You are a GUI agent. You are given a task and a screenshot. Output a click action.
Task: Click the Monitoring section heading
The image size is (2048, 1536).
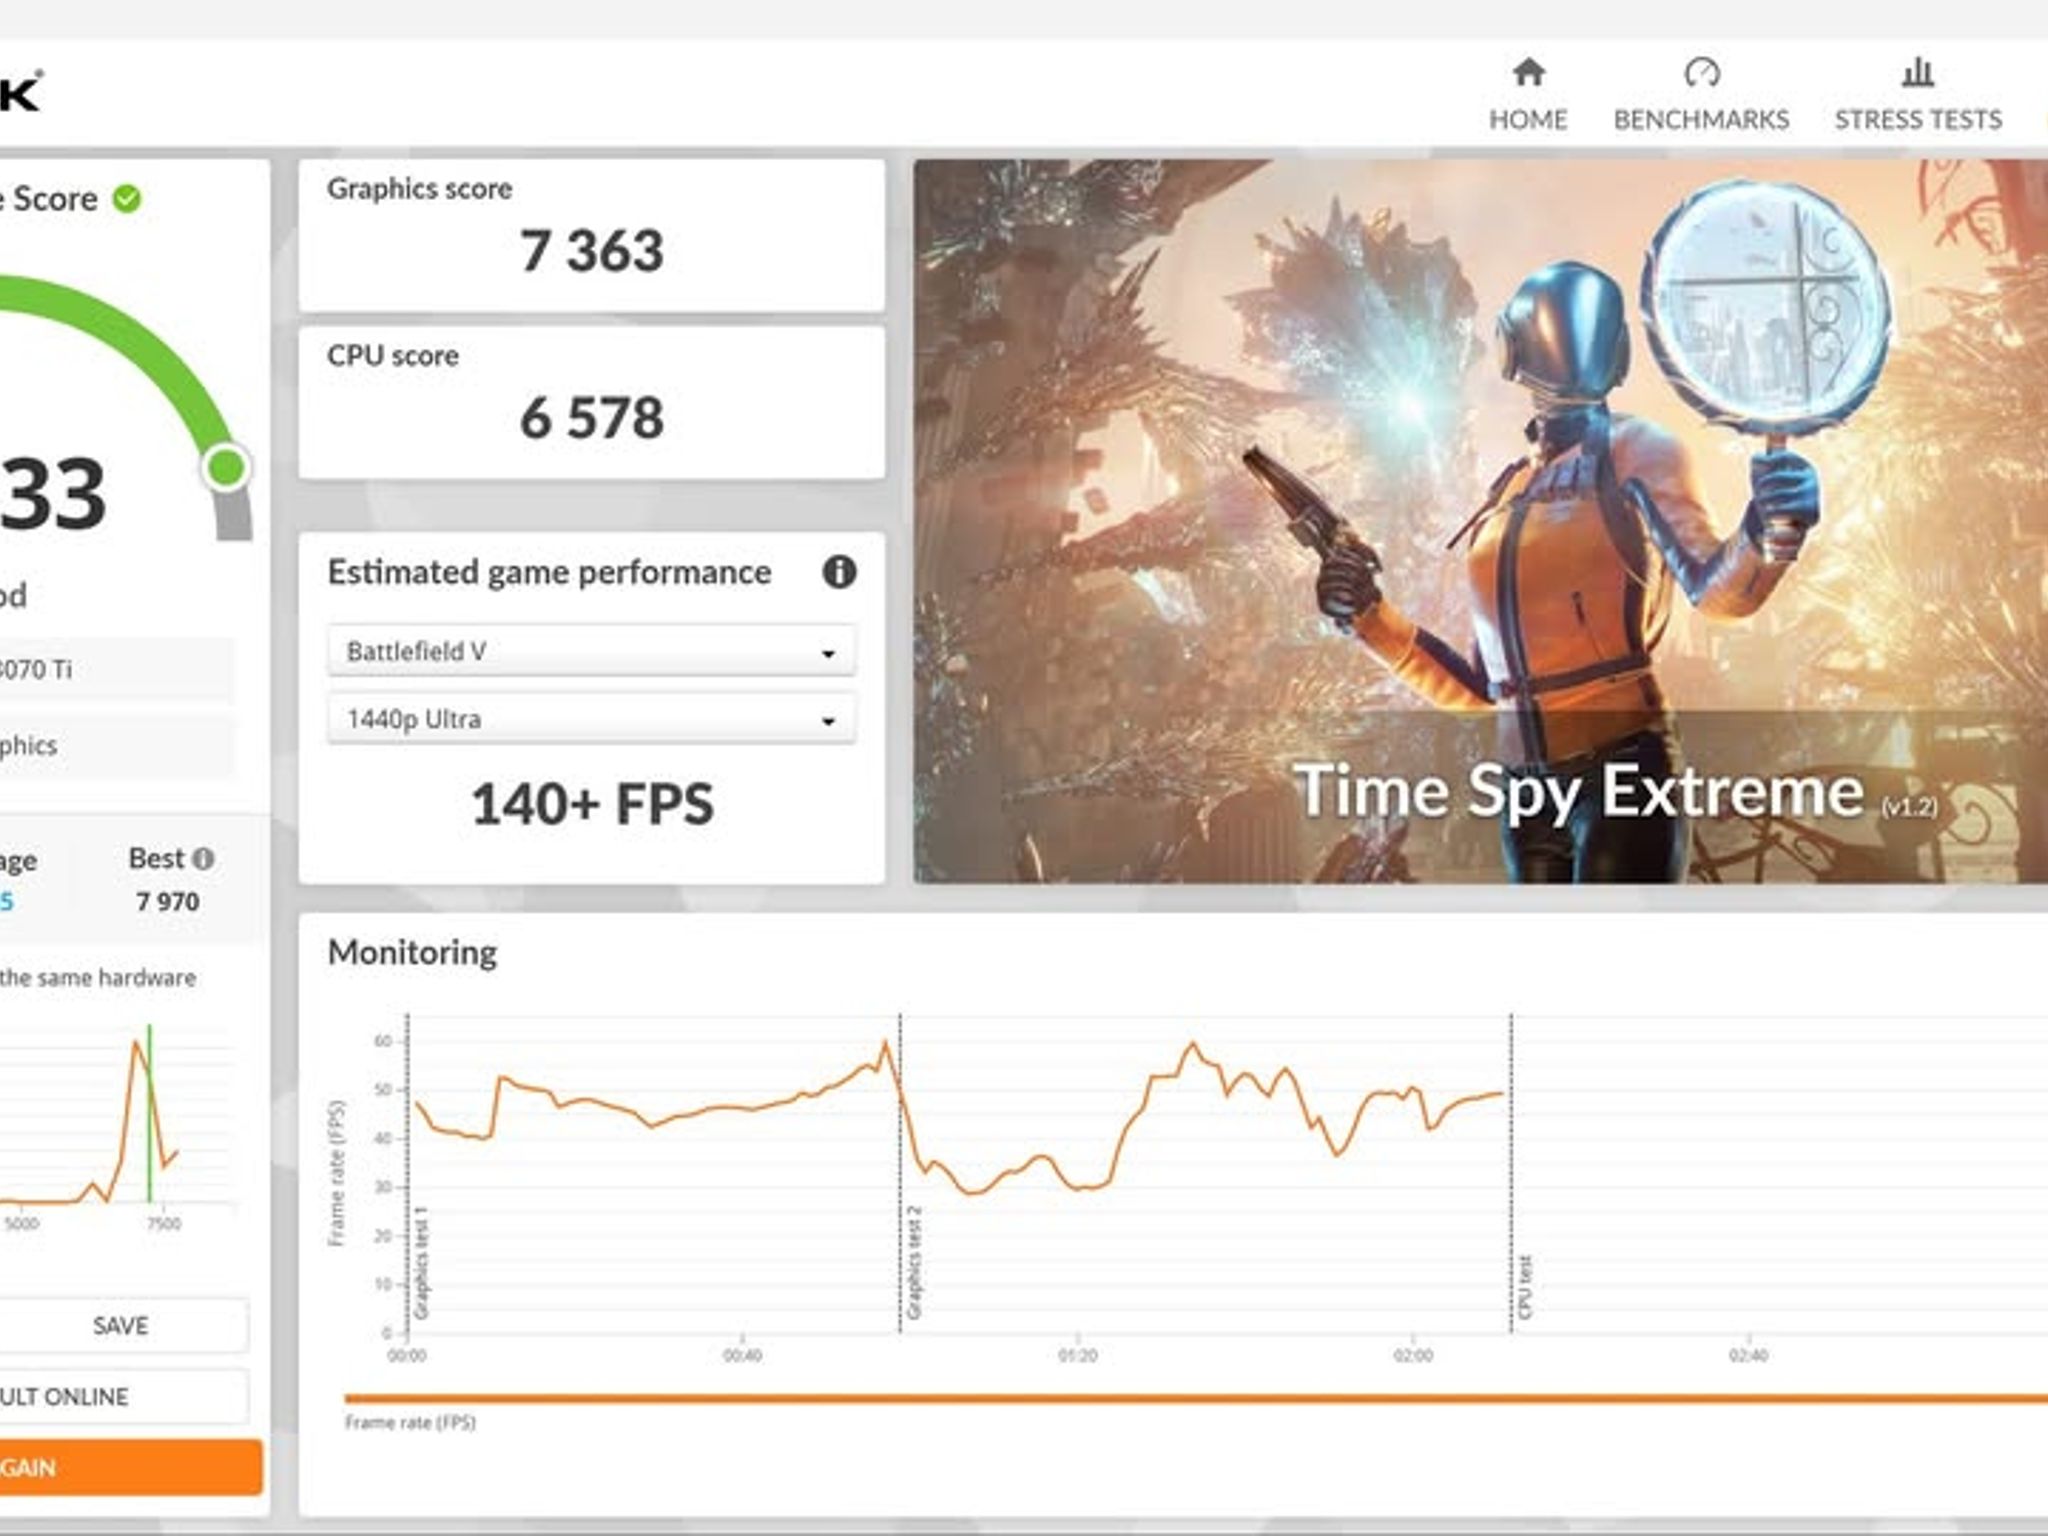412,952
